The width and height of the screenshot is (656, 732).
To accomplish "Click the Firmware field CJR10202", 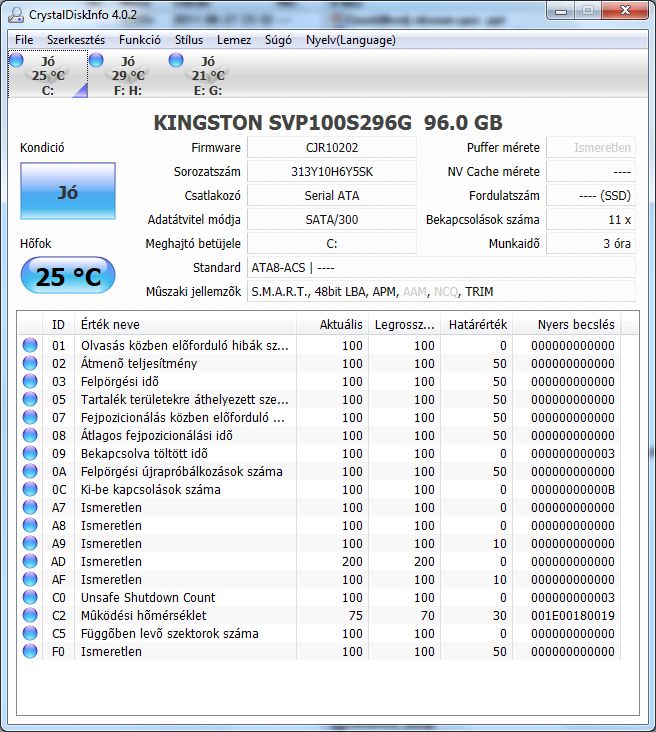I will (x=332, y=148).
